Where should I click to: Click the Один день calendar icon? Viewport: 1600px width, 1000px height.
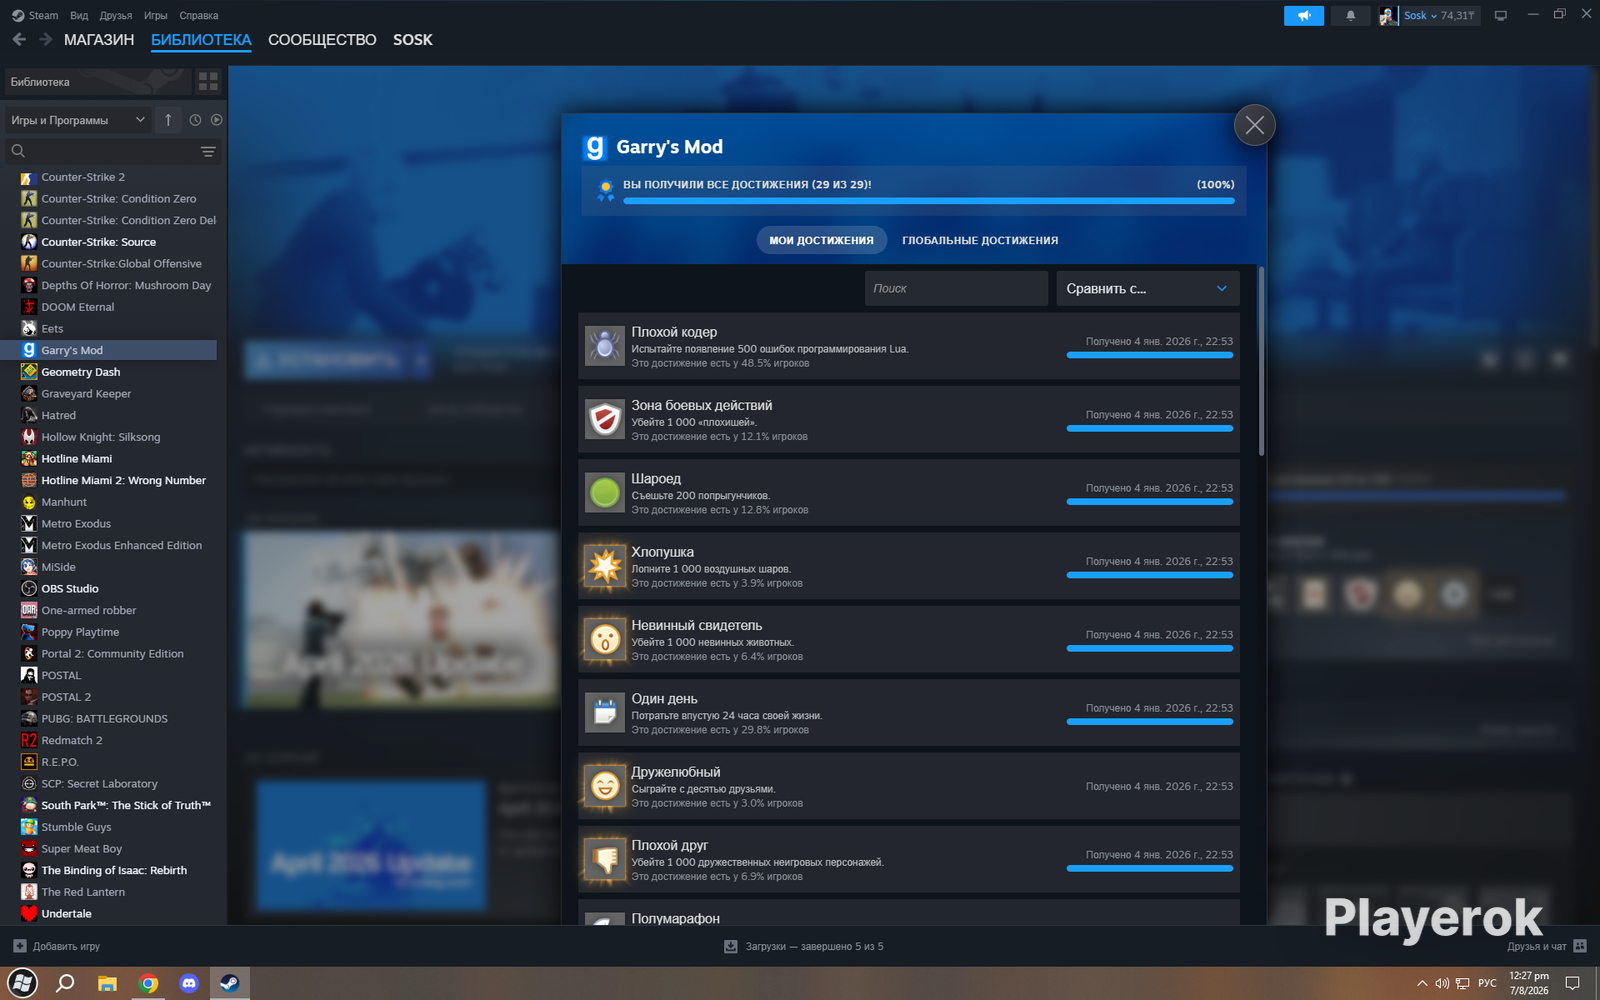click(605, 713)
